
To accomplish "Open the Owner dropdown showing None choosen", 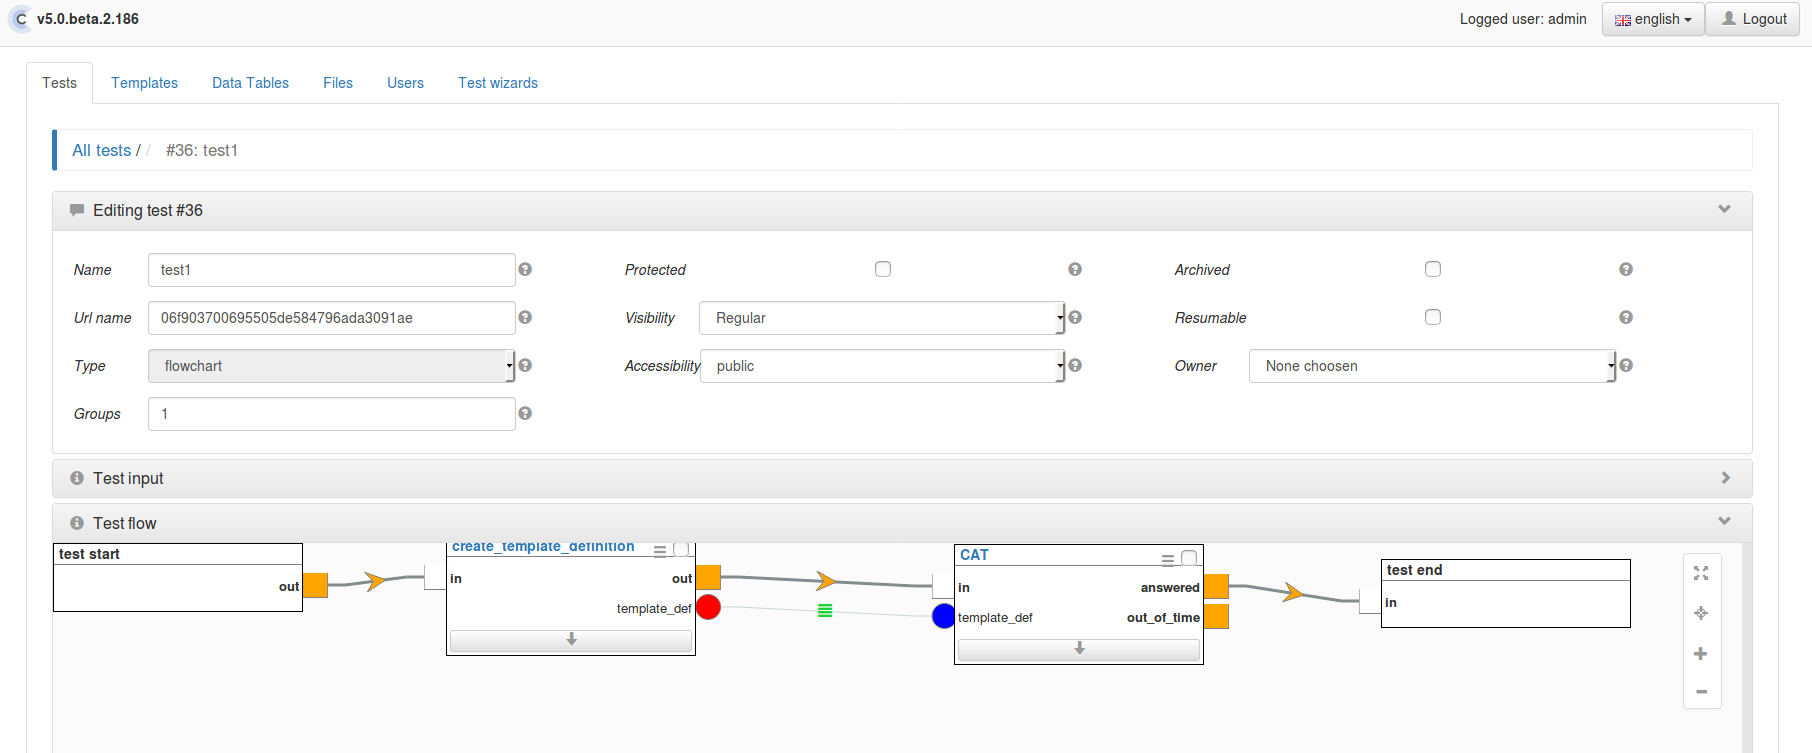I will [1432, 366].
